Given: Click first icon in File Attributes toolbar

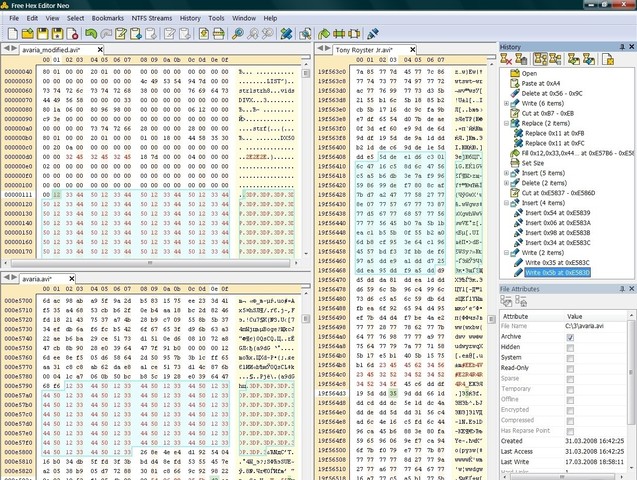Looking at the screenshot, I should pyautogui.click(x=506, y=301).
